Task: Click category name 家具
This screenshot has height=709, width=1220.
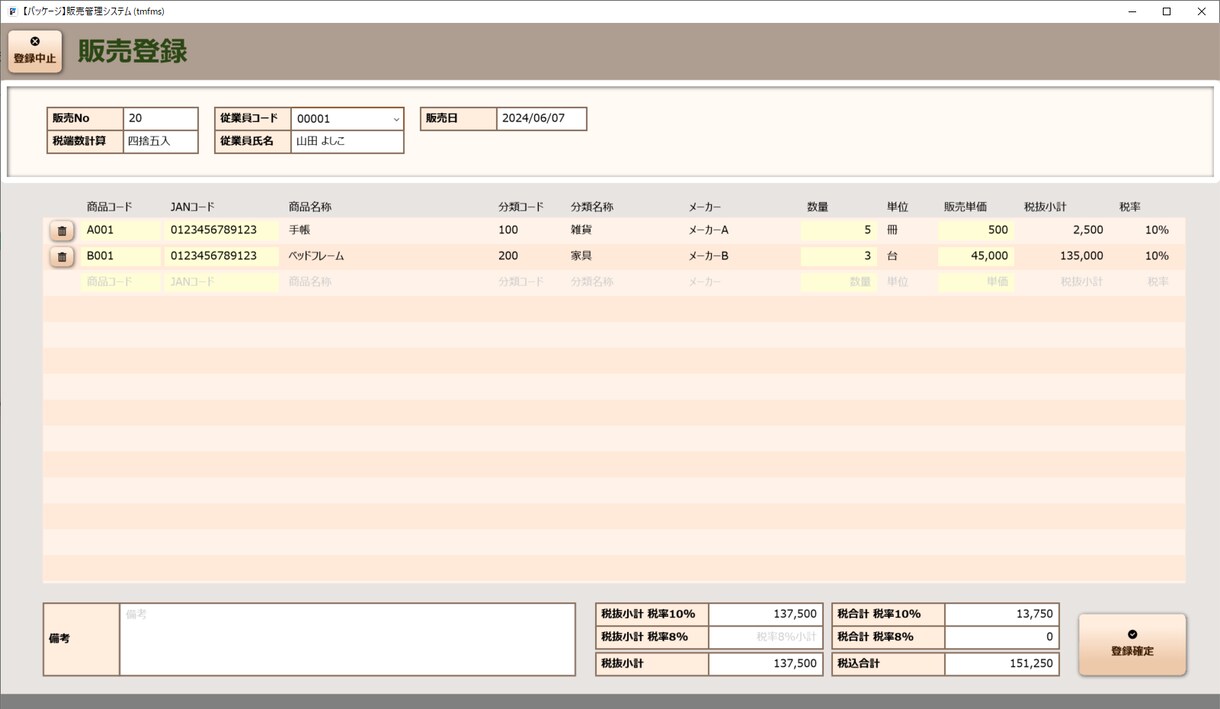Action: pyautogui.click(x=582, y=256)
